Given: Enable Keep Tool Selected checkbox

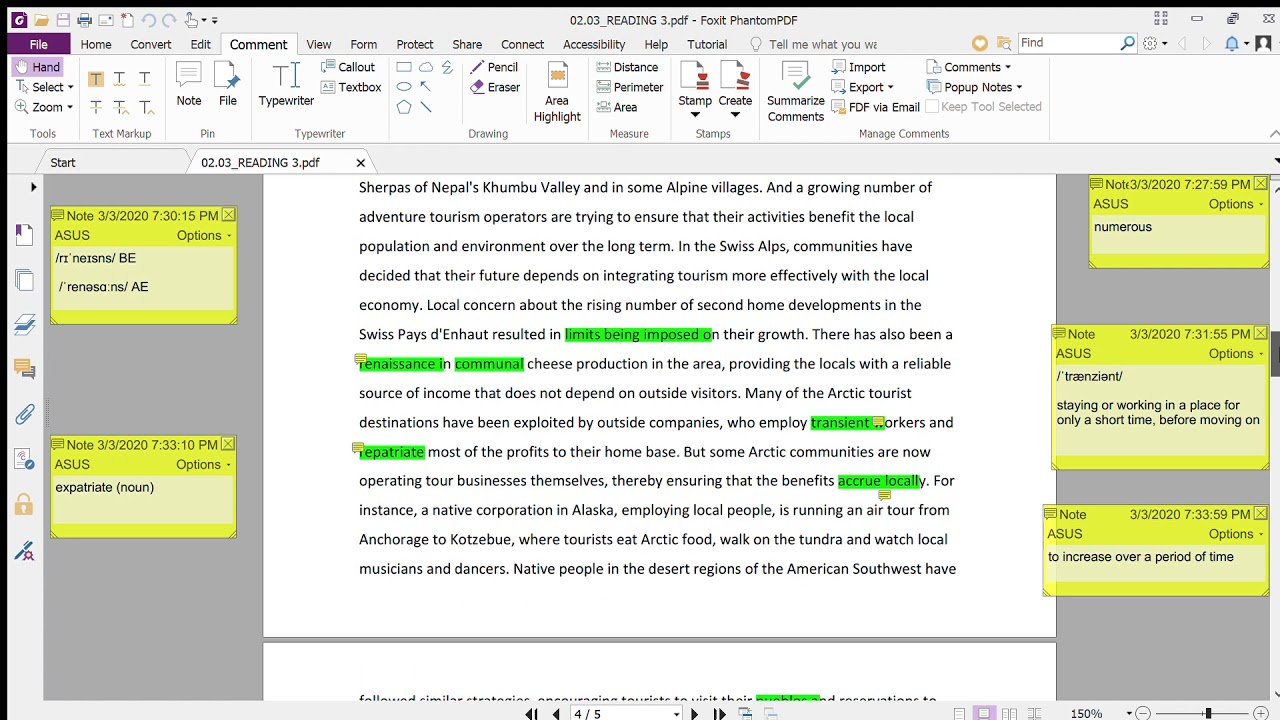Looking at the screenshot, I should [932, 107].
